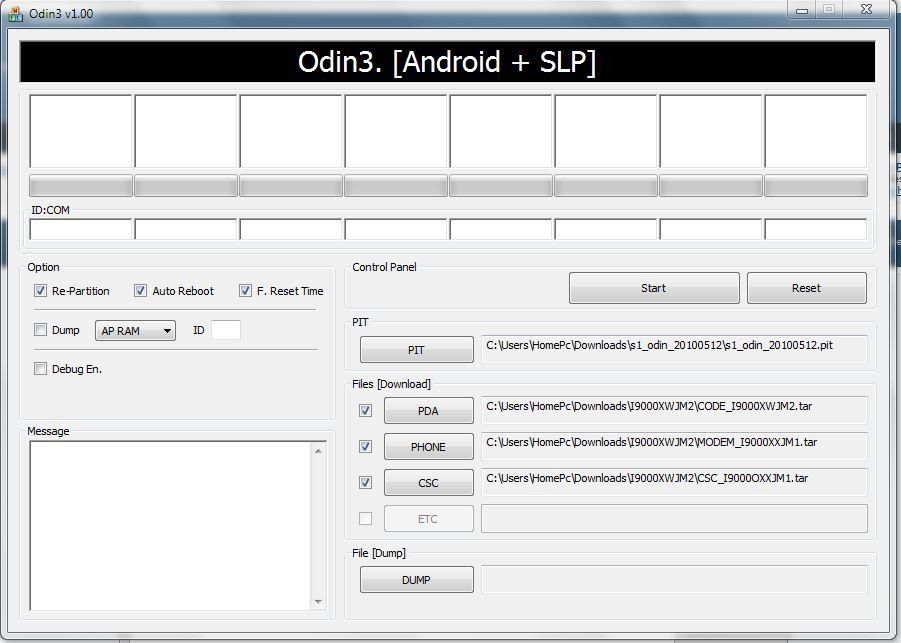
Task: Click the Reset button
Action: click(x=807, y=288)
